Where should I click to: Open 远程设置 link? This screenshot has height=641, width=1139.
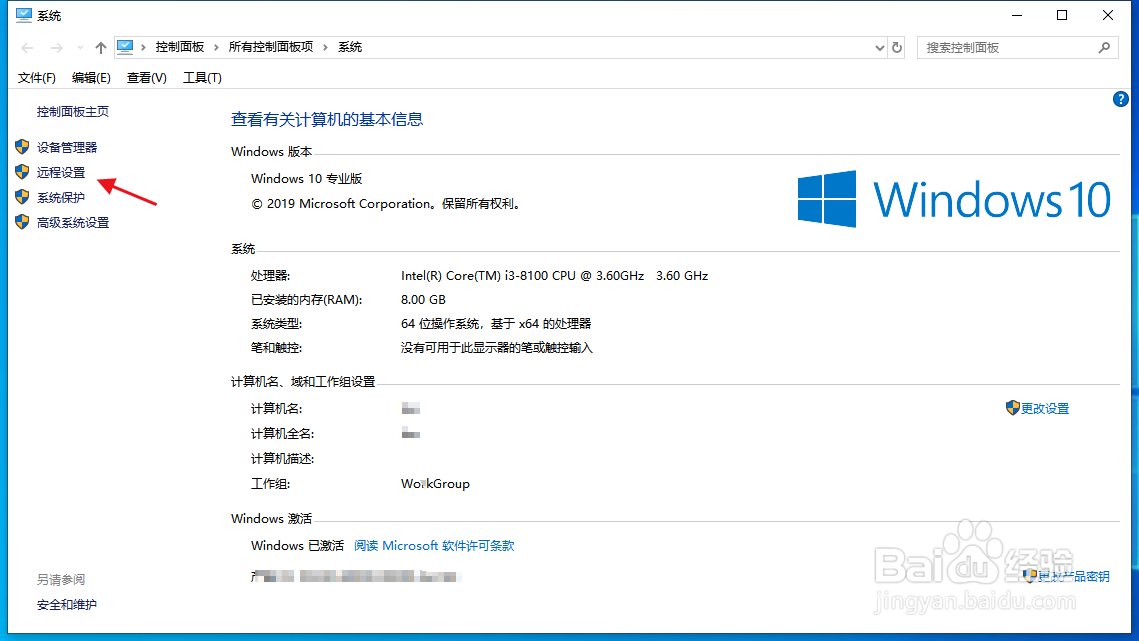coord(61,172)
